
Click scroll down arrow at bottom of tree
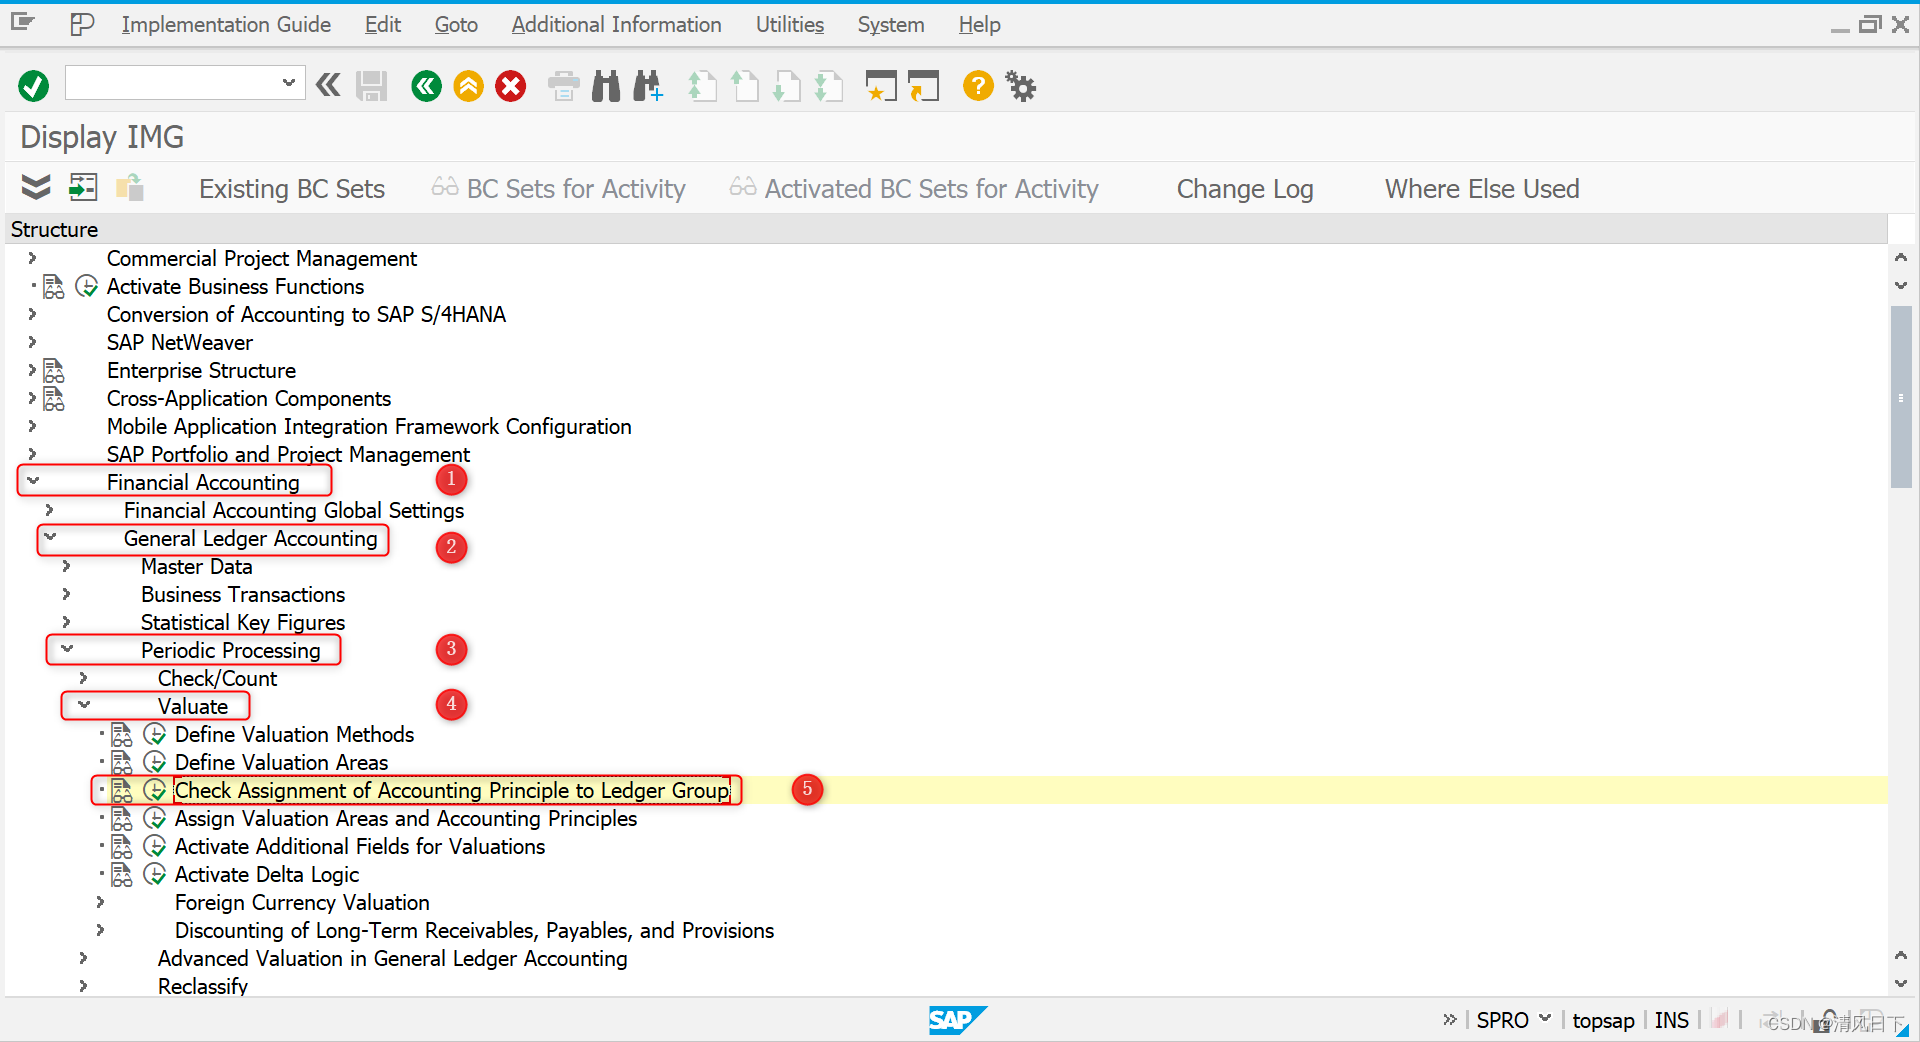(1901, 984)
